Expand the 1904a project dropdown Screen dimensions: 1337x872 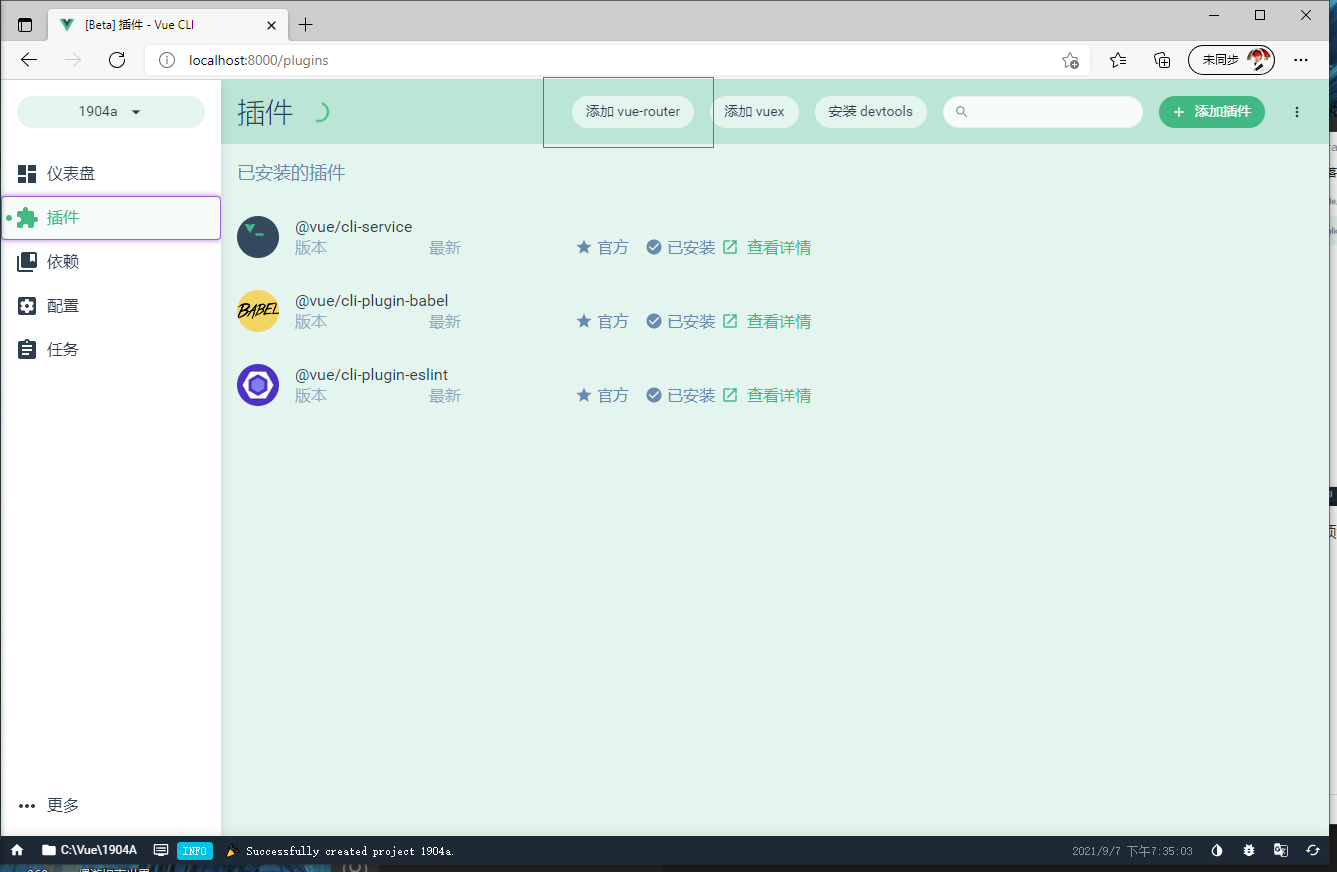[x=111, y=112]
